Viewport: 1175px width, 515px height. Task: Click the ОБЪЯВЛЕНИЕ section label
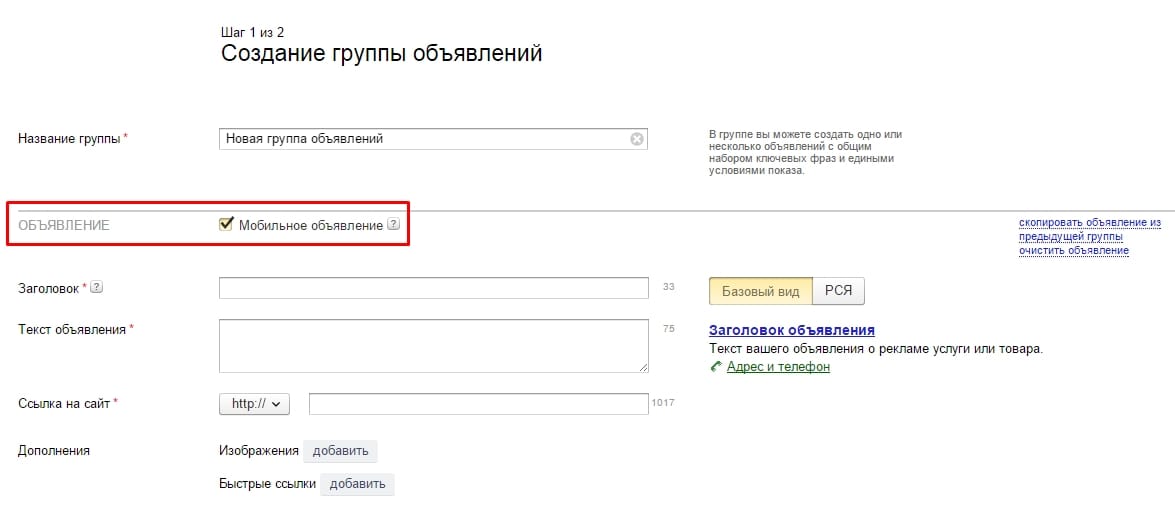point(64,225)
